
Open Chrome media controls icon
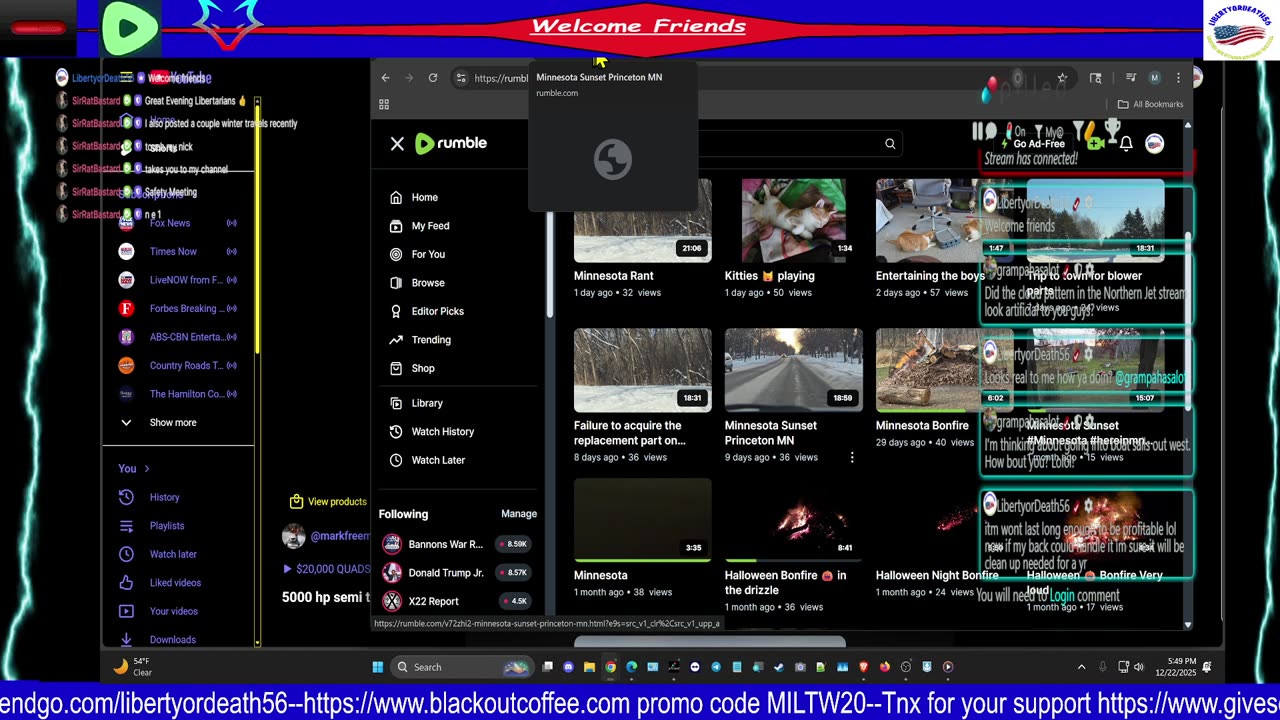click(x=1131, y=78)
